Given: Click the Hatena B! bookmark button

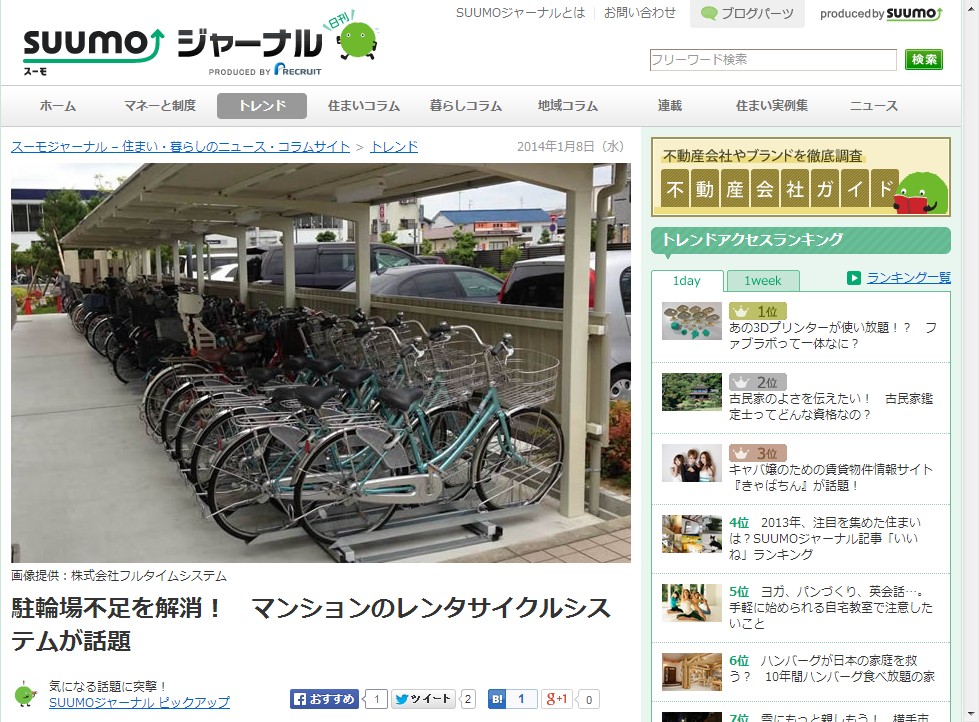Looking at the screenshot, I should point(497,699).
